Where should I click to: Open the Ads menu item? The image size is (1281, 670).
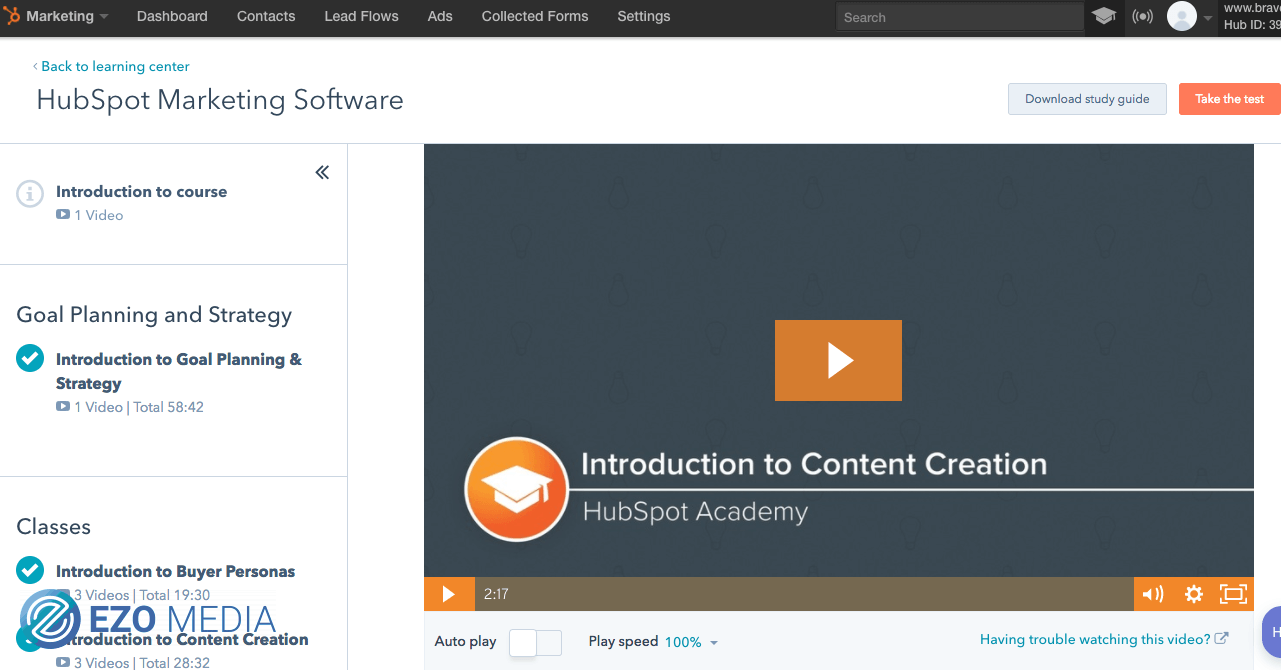pos(440,16)
